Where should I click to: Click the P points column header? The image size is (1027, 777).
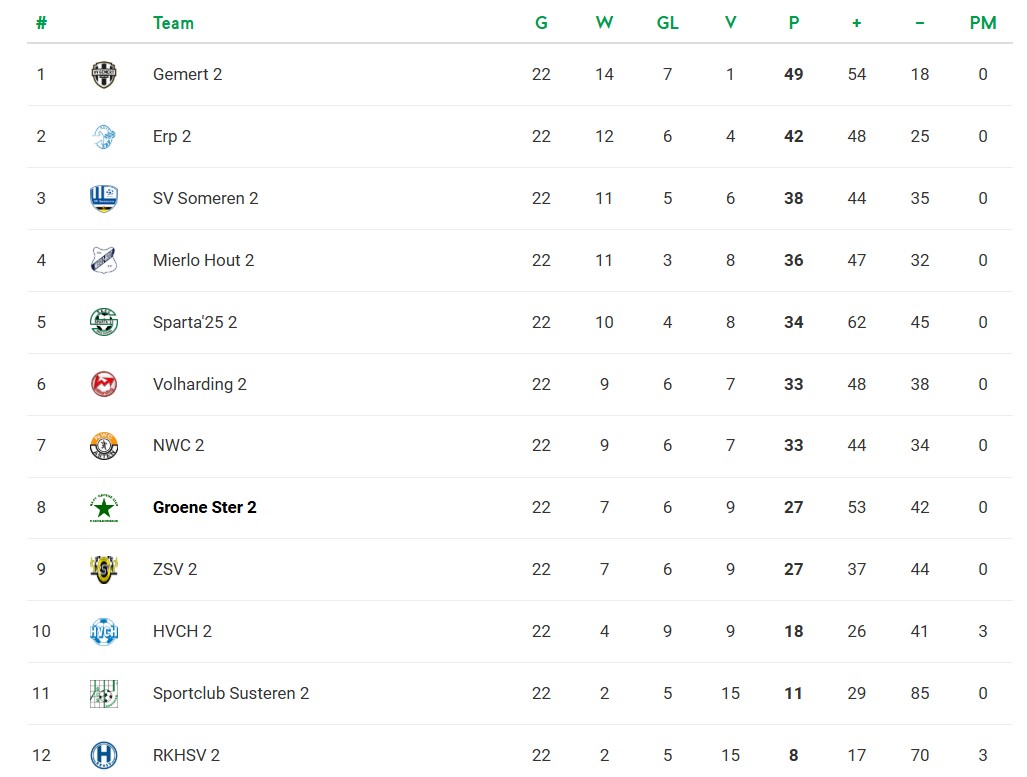point(793,23)
